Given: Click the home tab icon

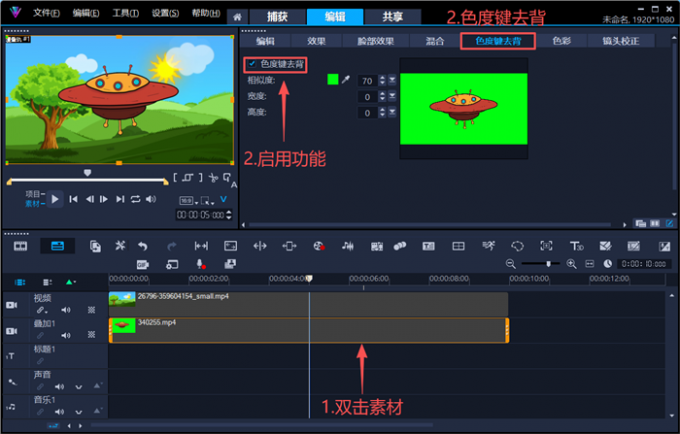Looking at the screenshot, I should pos(237,17).
